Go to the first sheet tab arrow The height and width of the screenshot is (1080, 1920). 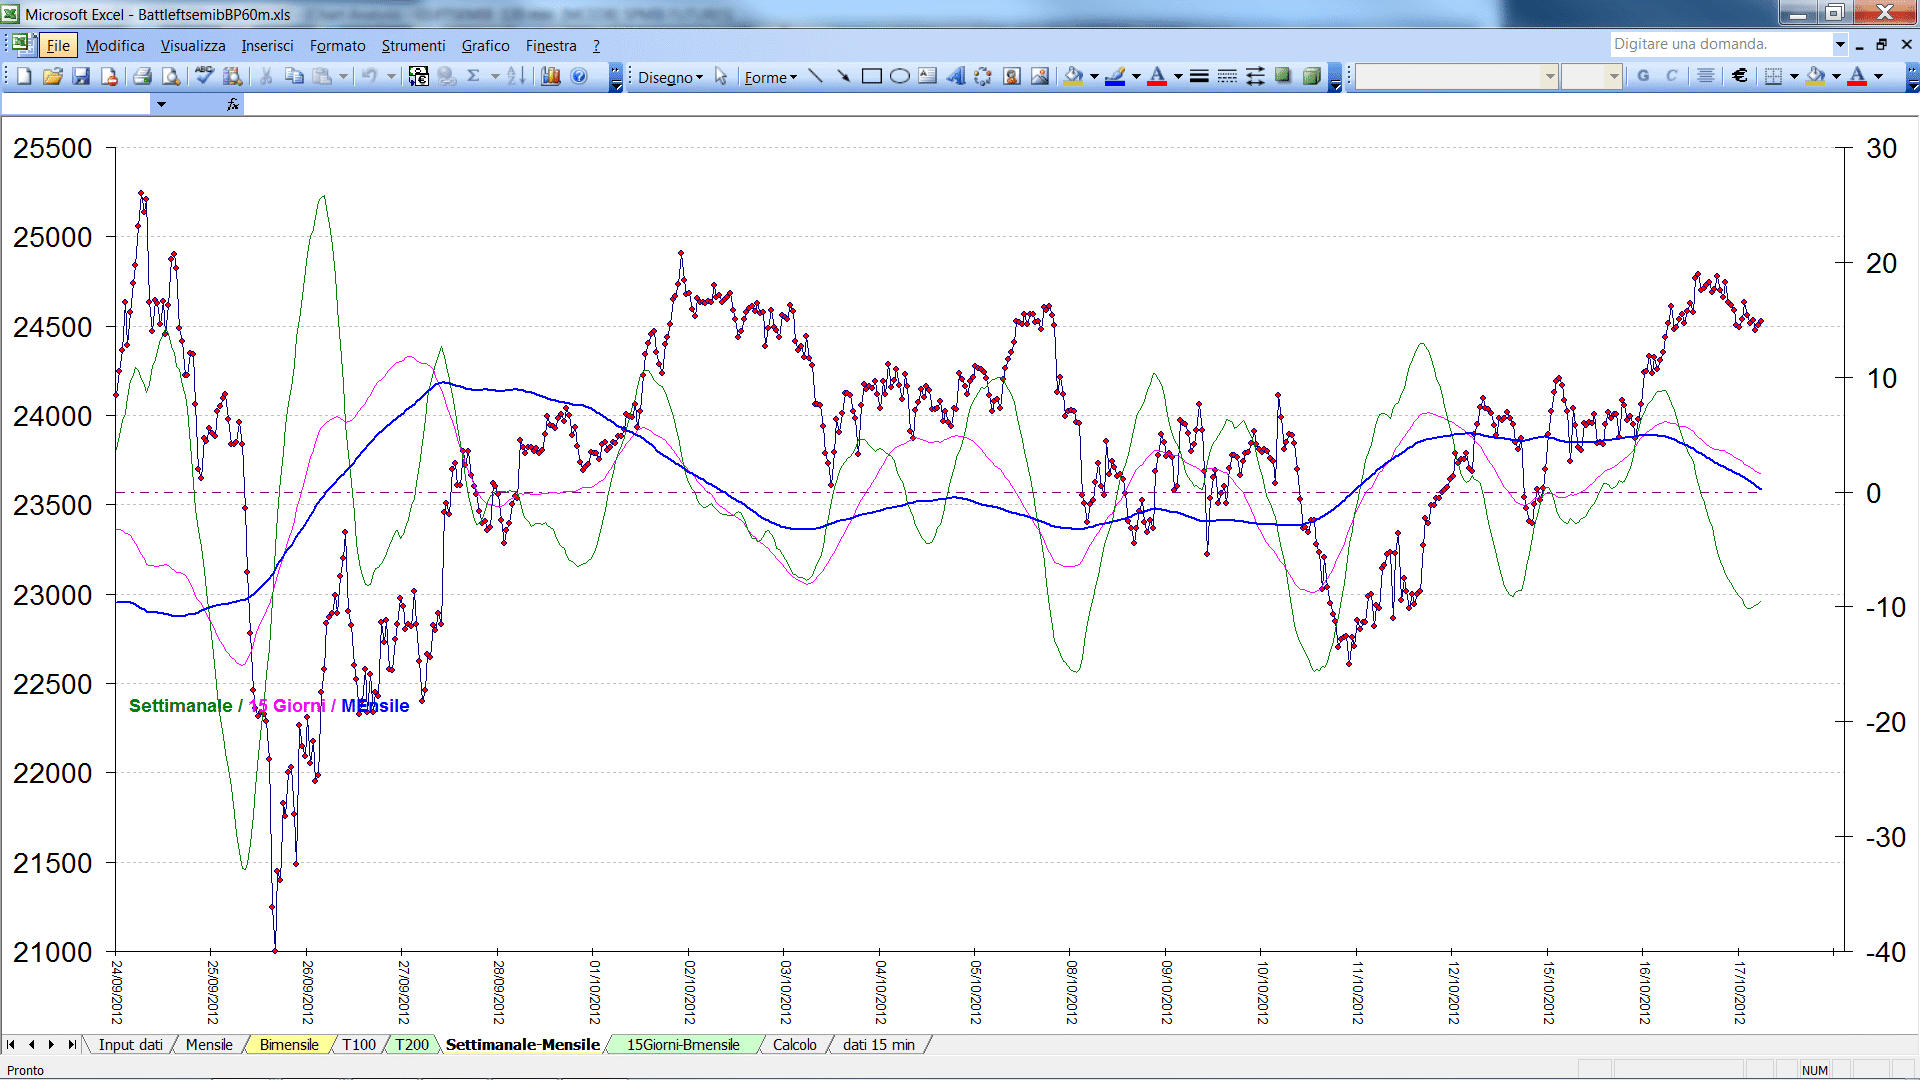pos(11,1044)
